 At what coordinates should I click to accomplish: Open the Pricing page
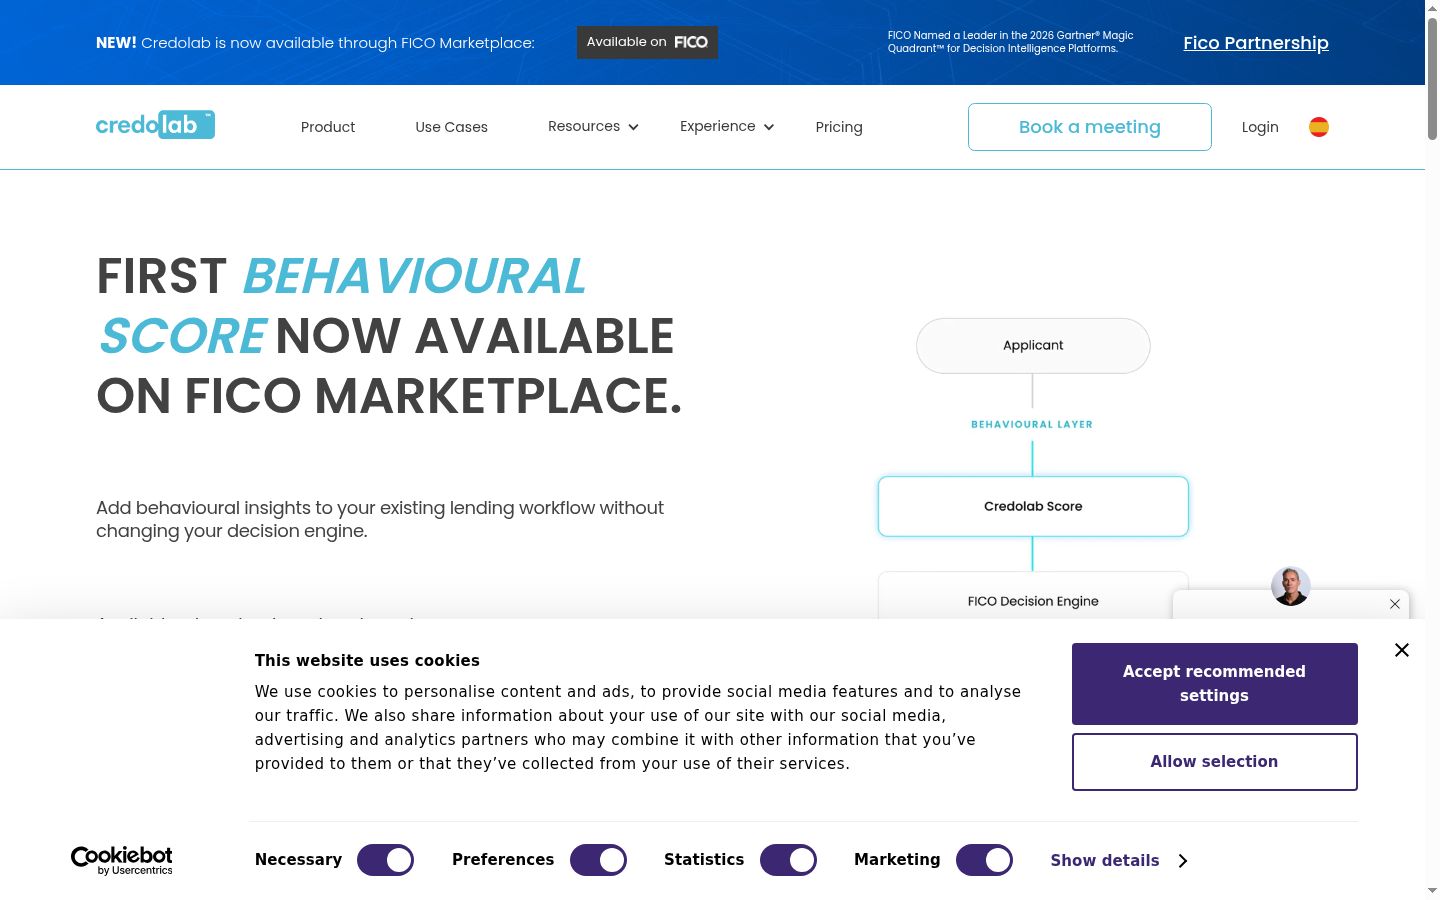839,127
